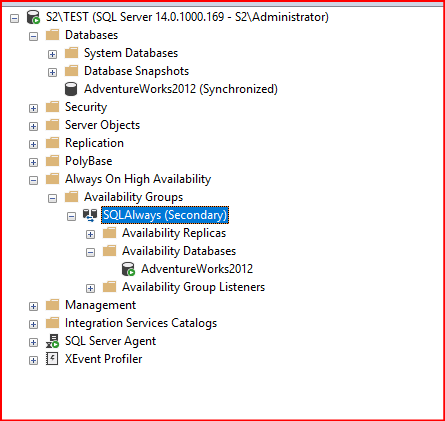Image resolution: width=445 pixels, height=421 pixels.
Task: Click the SQL Server Agent icon
Action: coord(52,341)
